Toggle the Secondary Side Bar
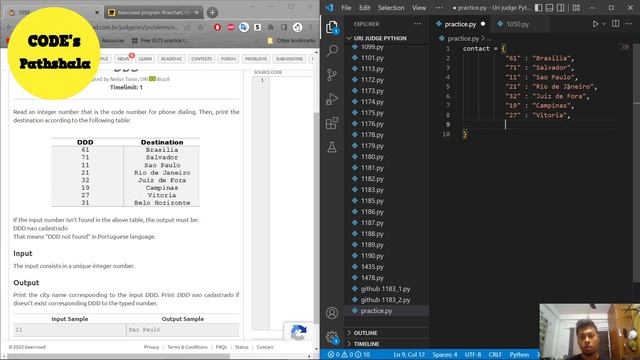640x360 pixels. click(561, 8)
